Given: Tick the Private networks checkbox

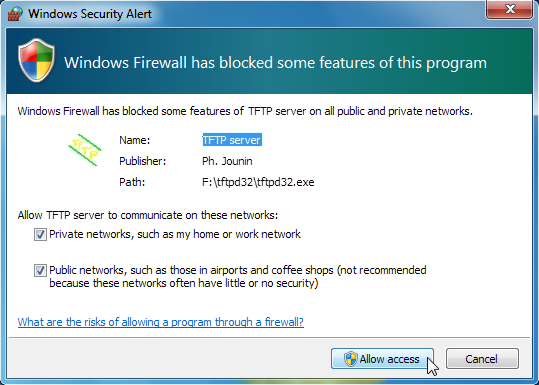Looking at the screenshot, I should (40, 234).
